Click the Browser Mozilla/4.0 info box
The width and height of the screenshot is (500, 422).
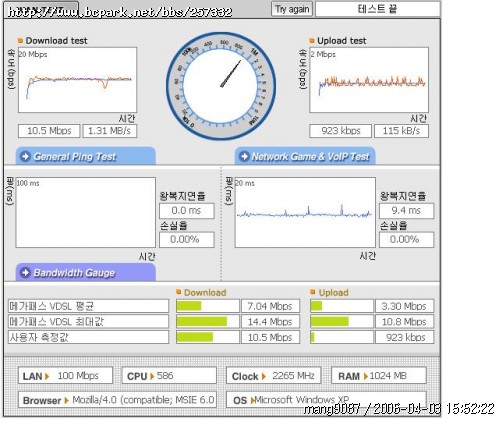pyautogui.click(x=117, y=400)
